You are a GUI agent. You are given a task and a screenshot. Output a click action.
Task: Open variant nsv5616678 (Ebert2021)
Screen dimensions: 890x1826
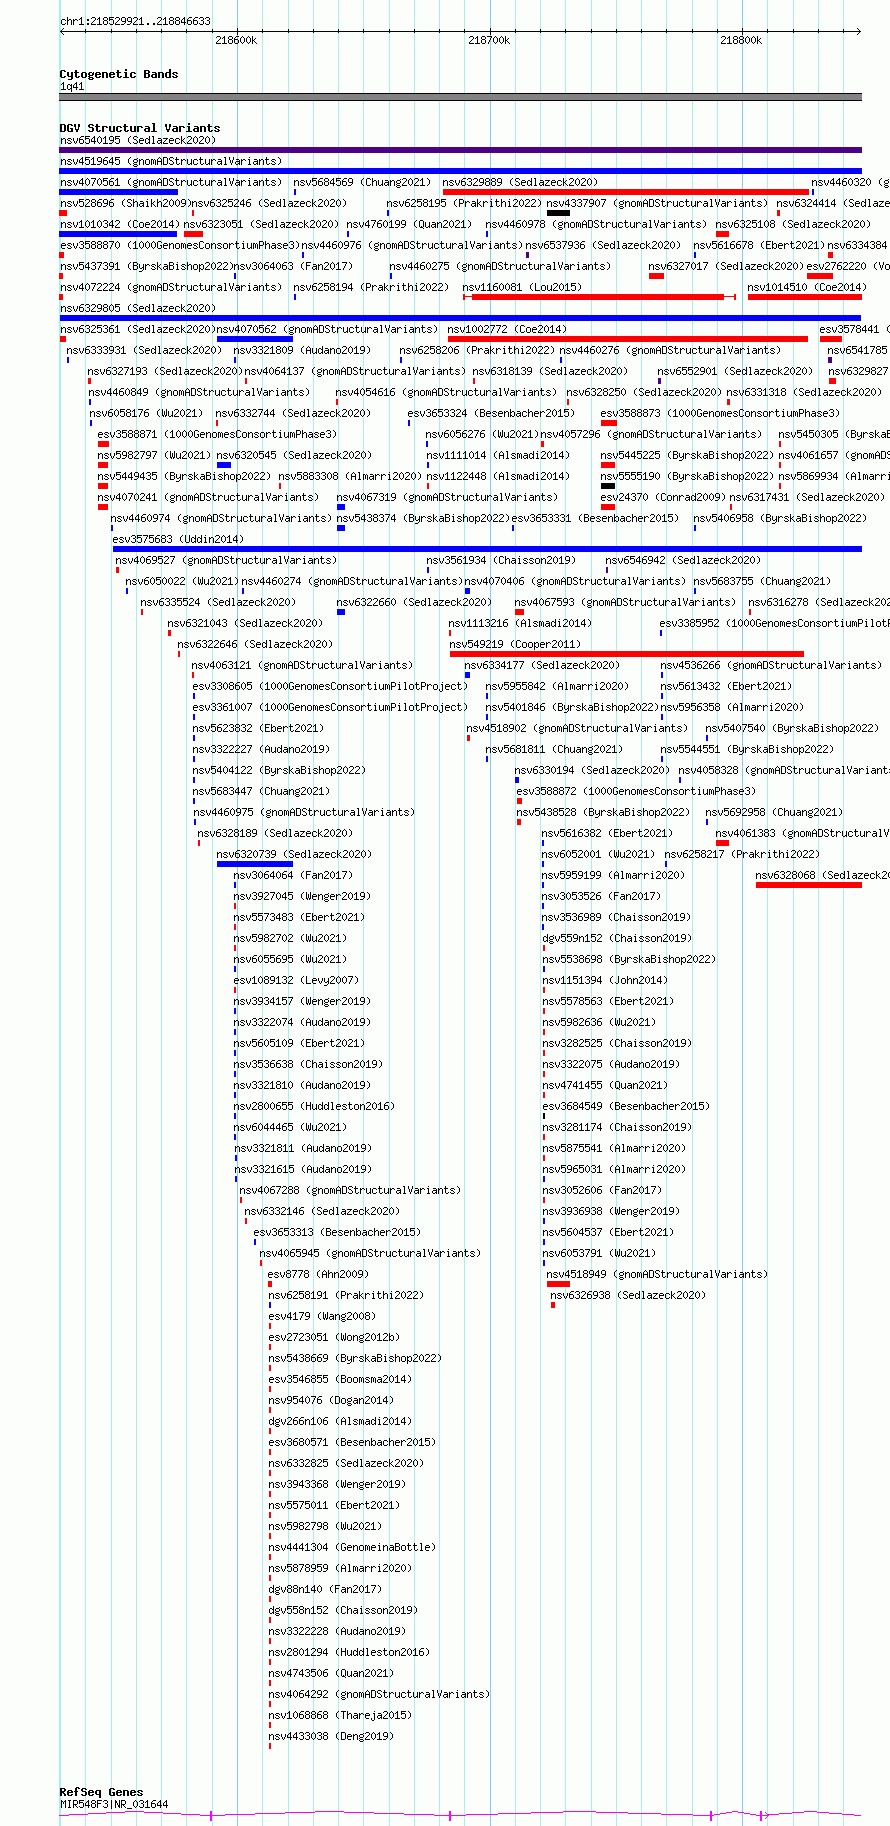[x=759, y=245]
